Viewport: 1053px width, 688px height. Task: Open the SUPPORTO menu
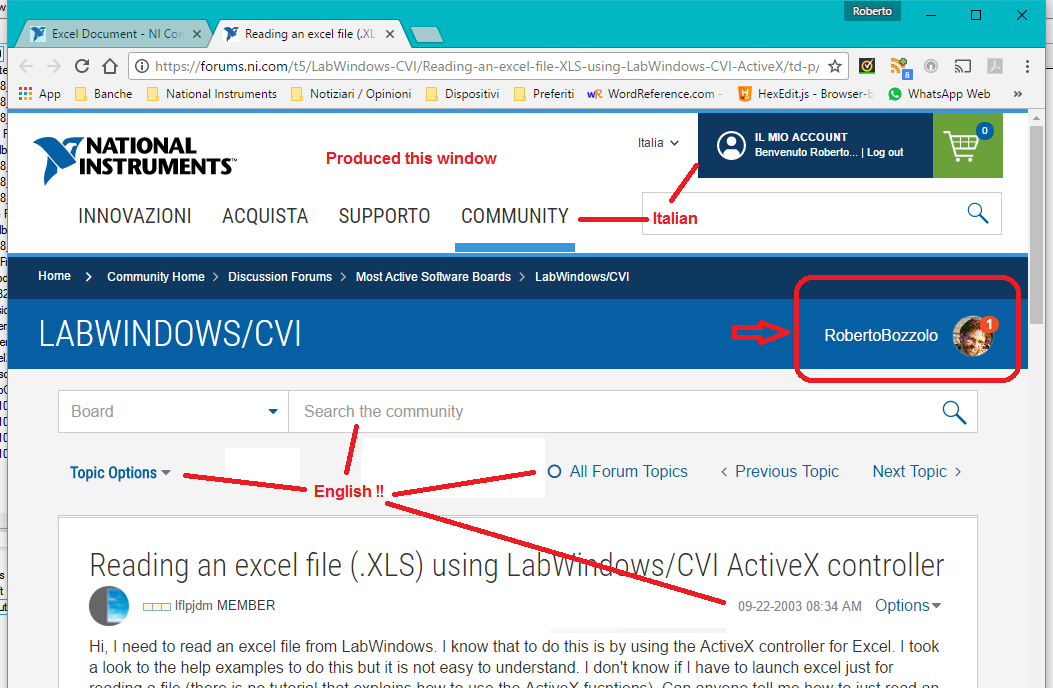click(x=384, y=216)
